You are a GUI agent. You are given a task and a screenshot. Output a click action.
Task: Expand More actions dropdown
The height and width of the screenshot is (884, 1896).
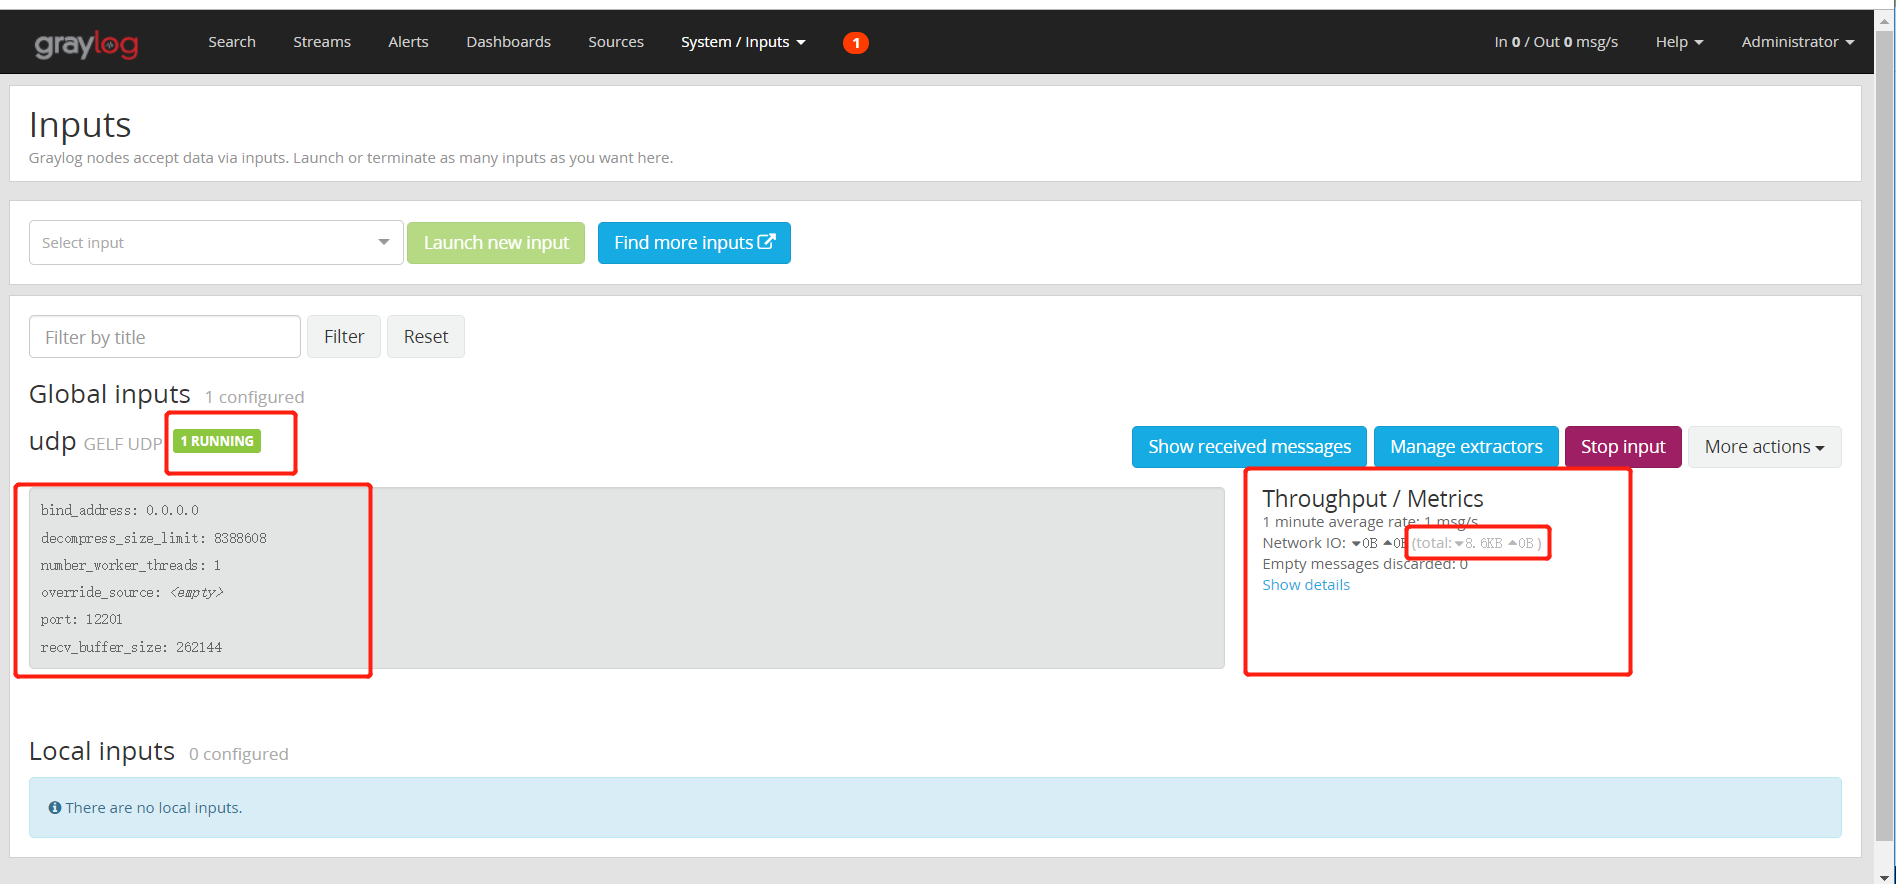[1765, 447]
